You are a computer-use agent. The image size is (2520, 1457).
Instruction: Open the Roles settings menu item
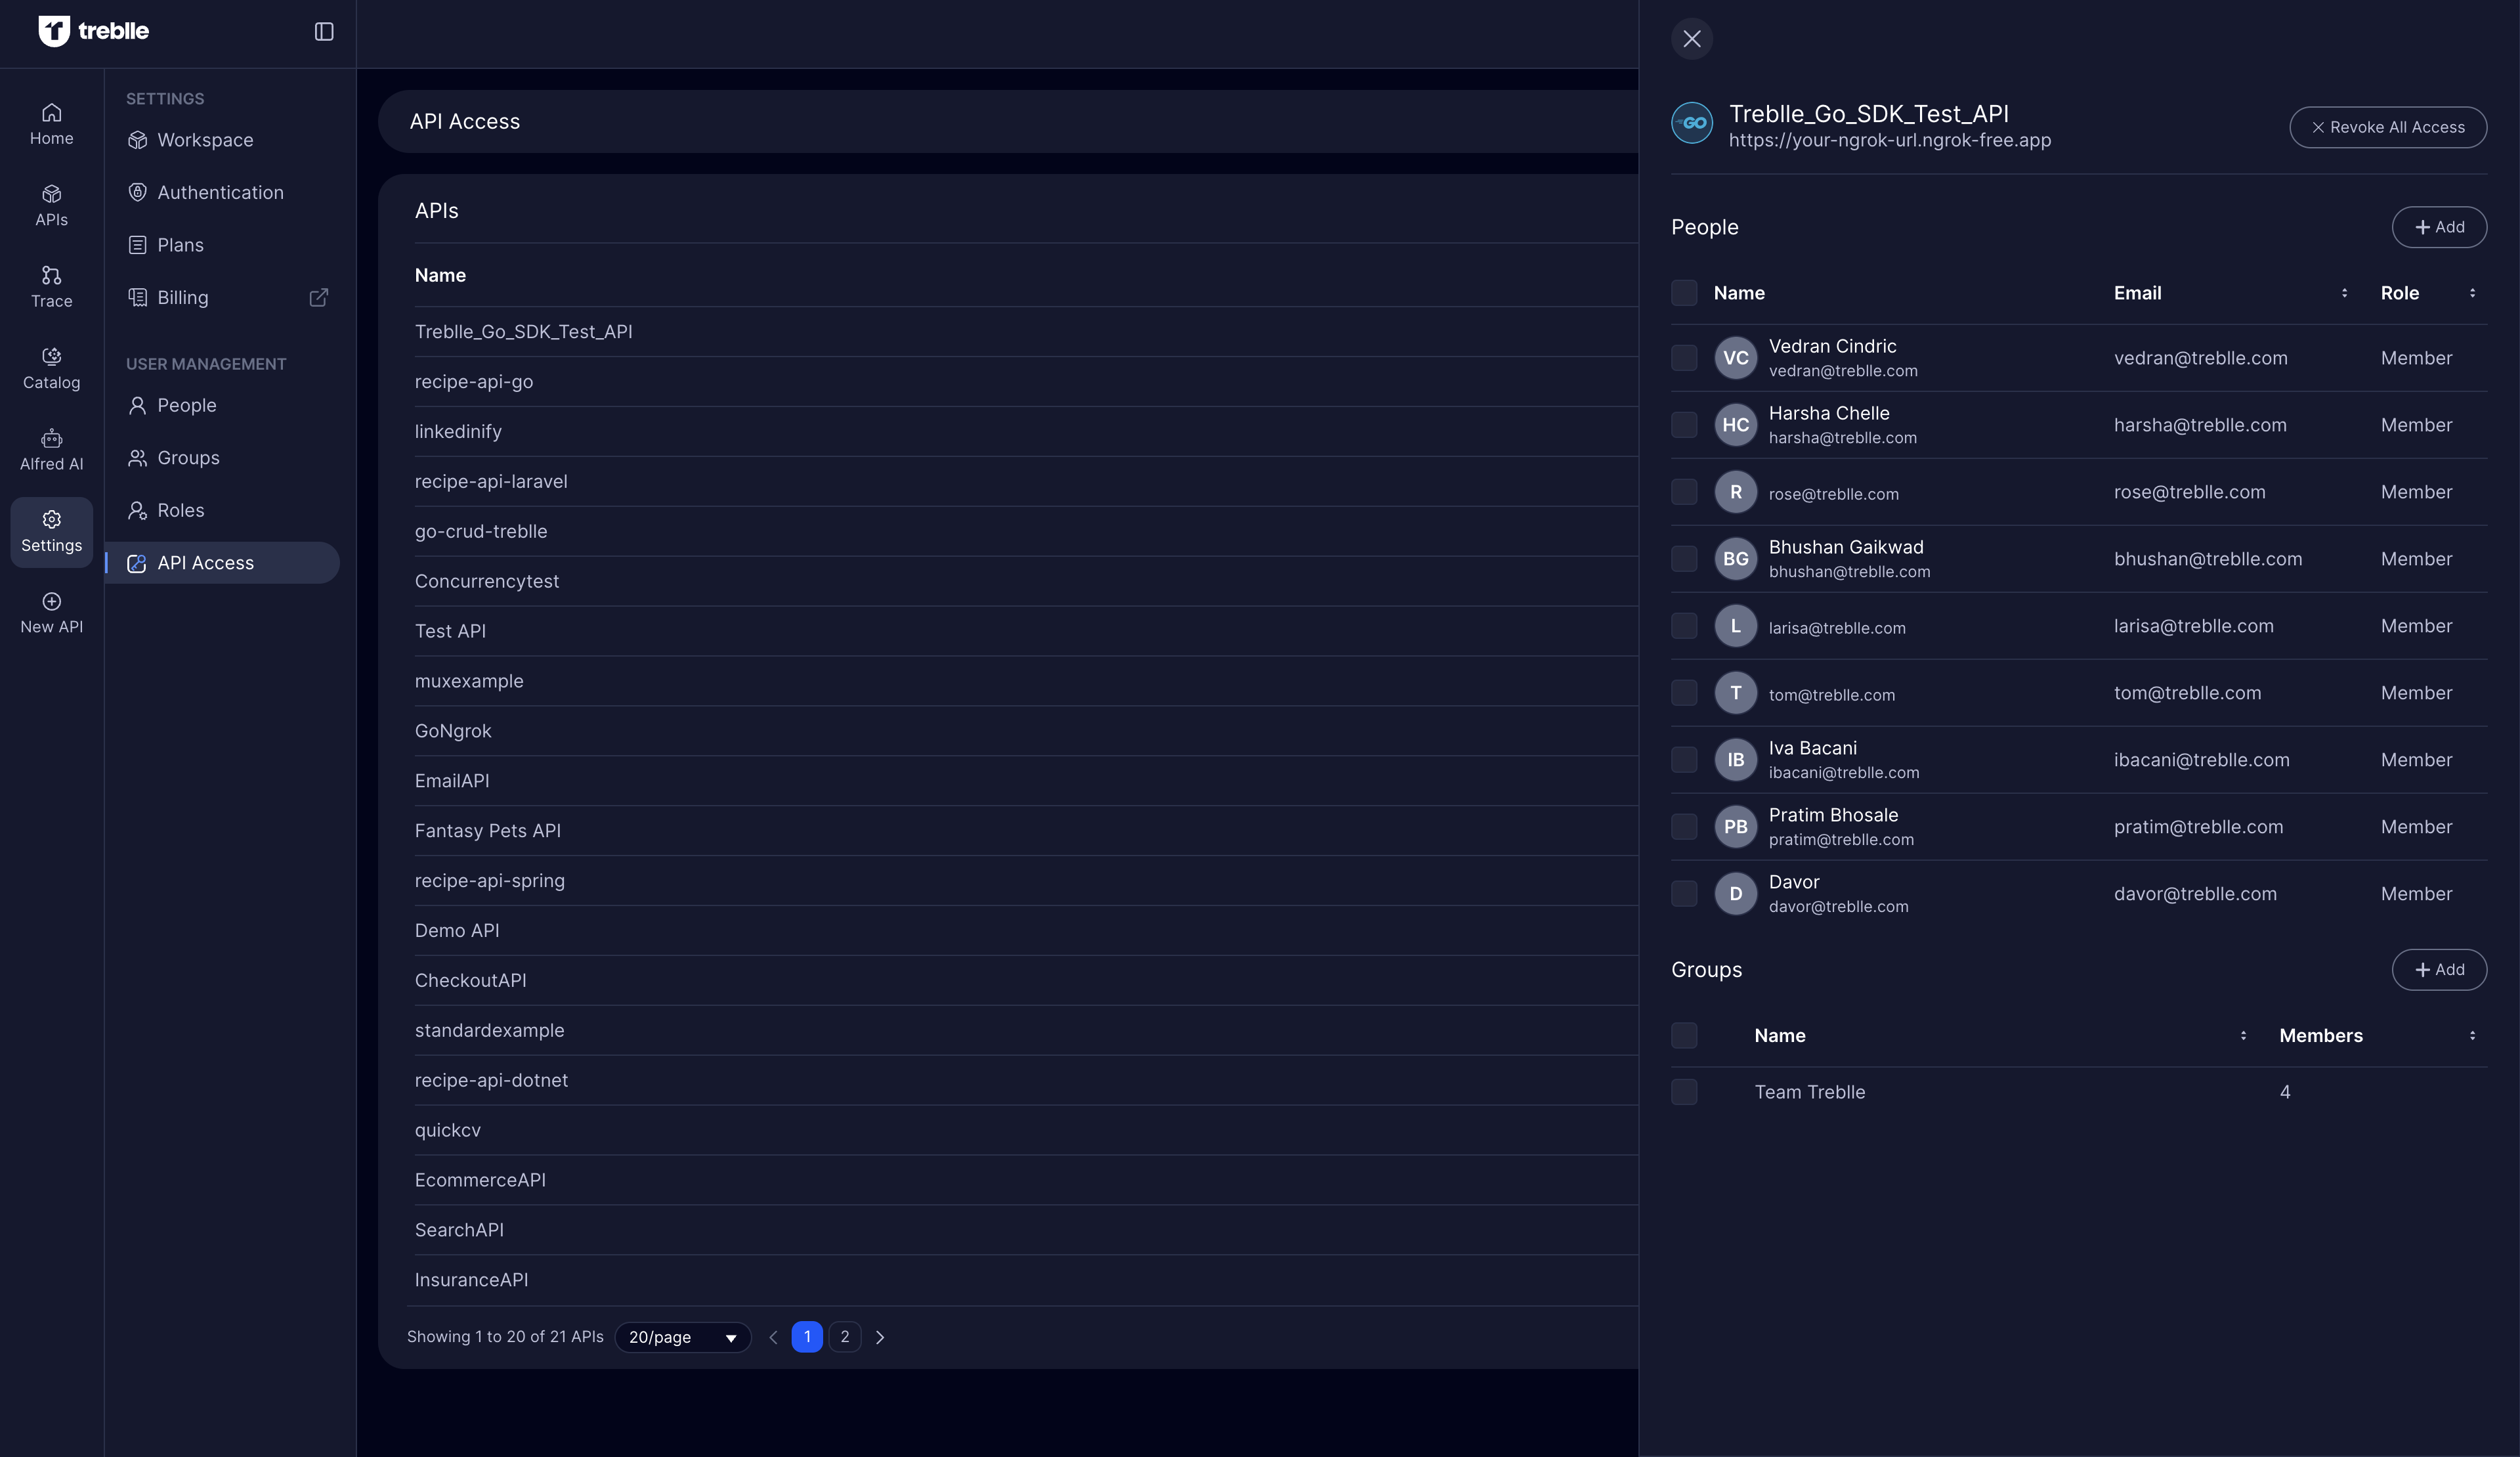(x=180, y=510)
